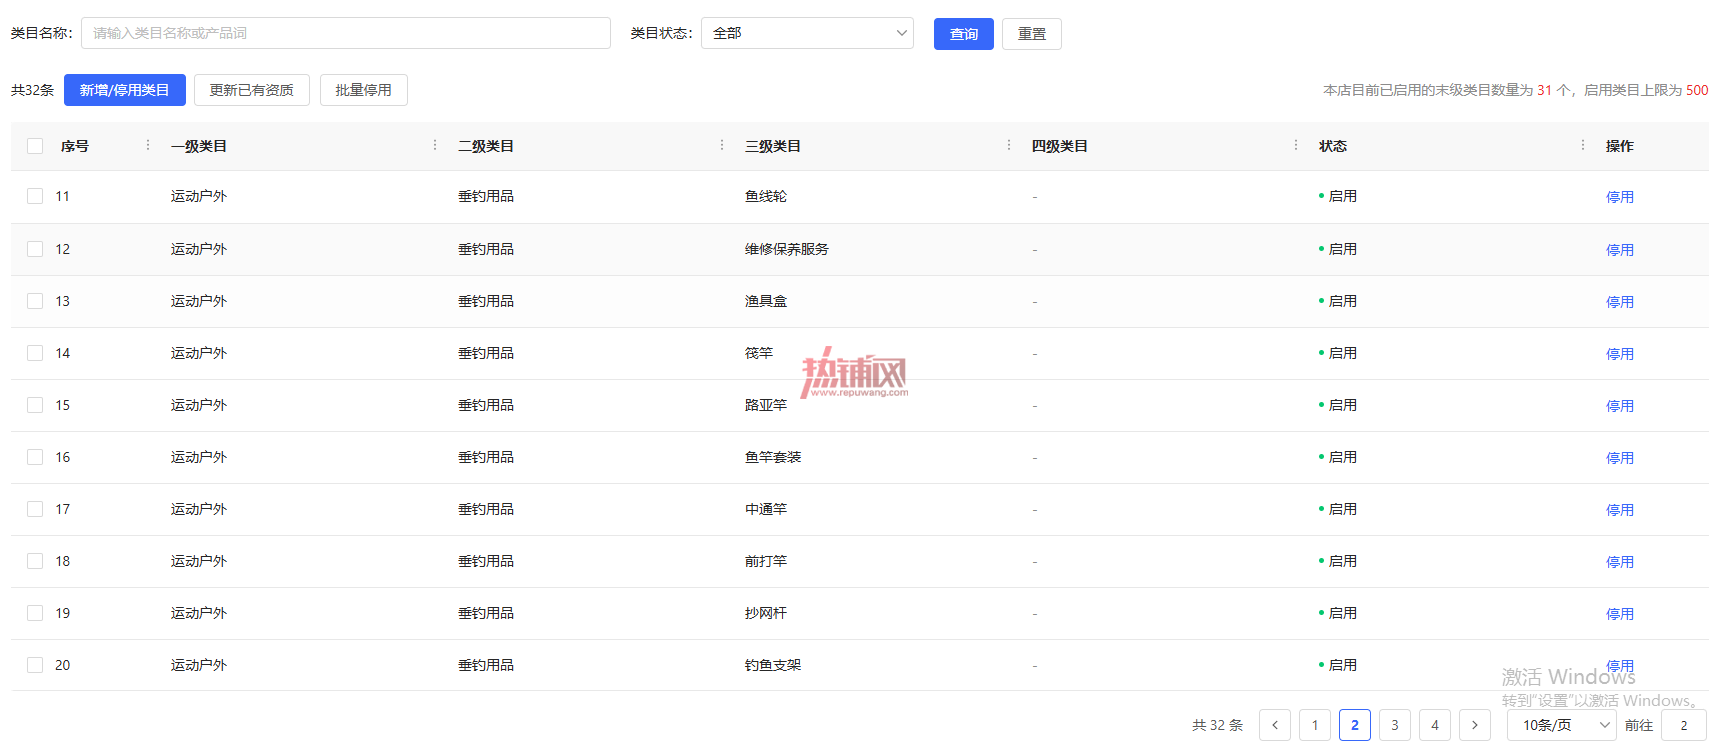
Task: Disable category 中通竿 via 停用 link
Action: tap(1620, 510)
